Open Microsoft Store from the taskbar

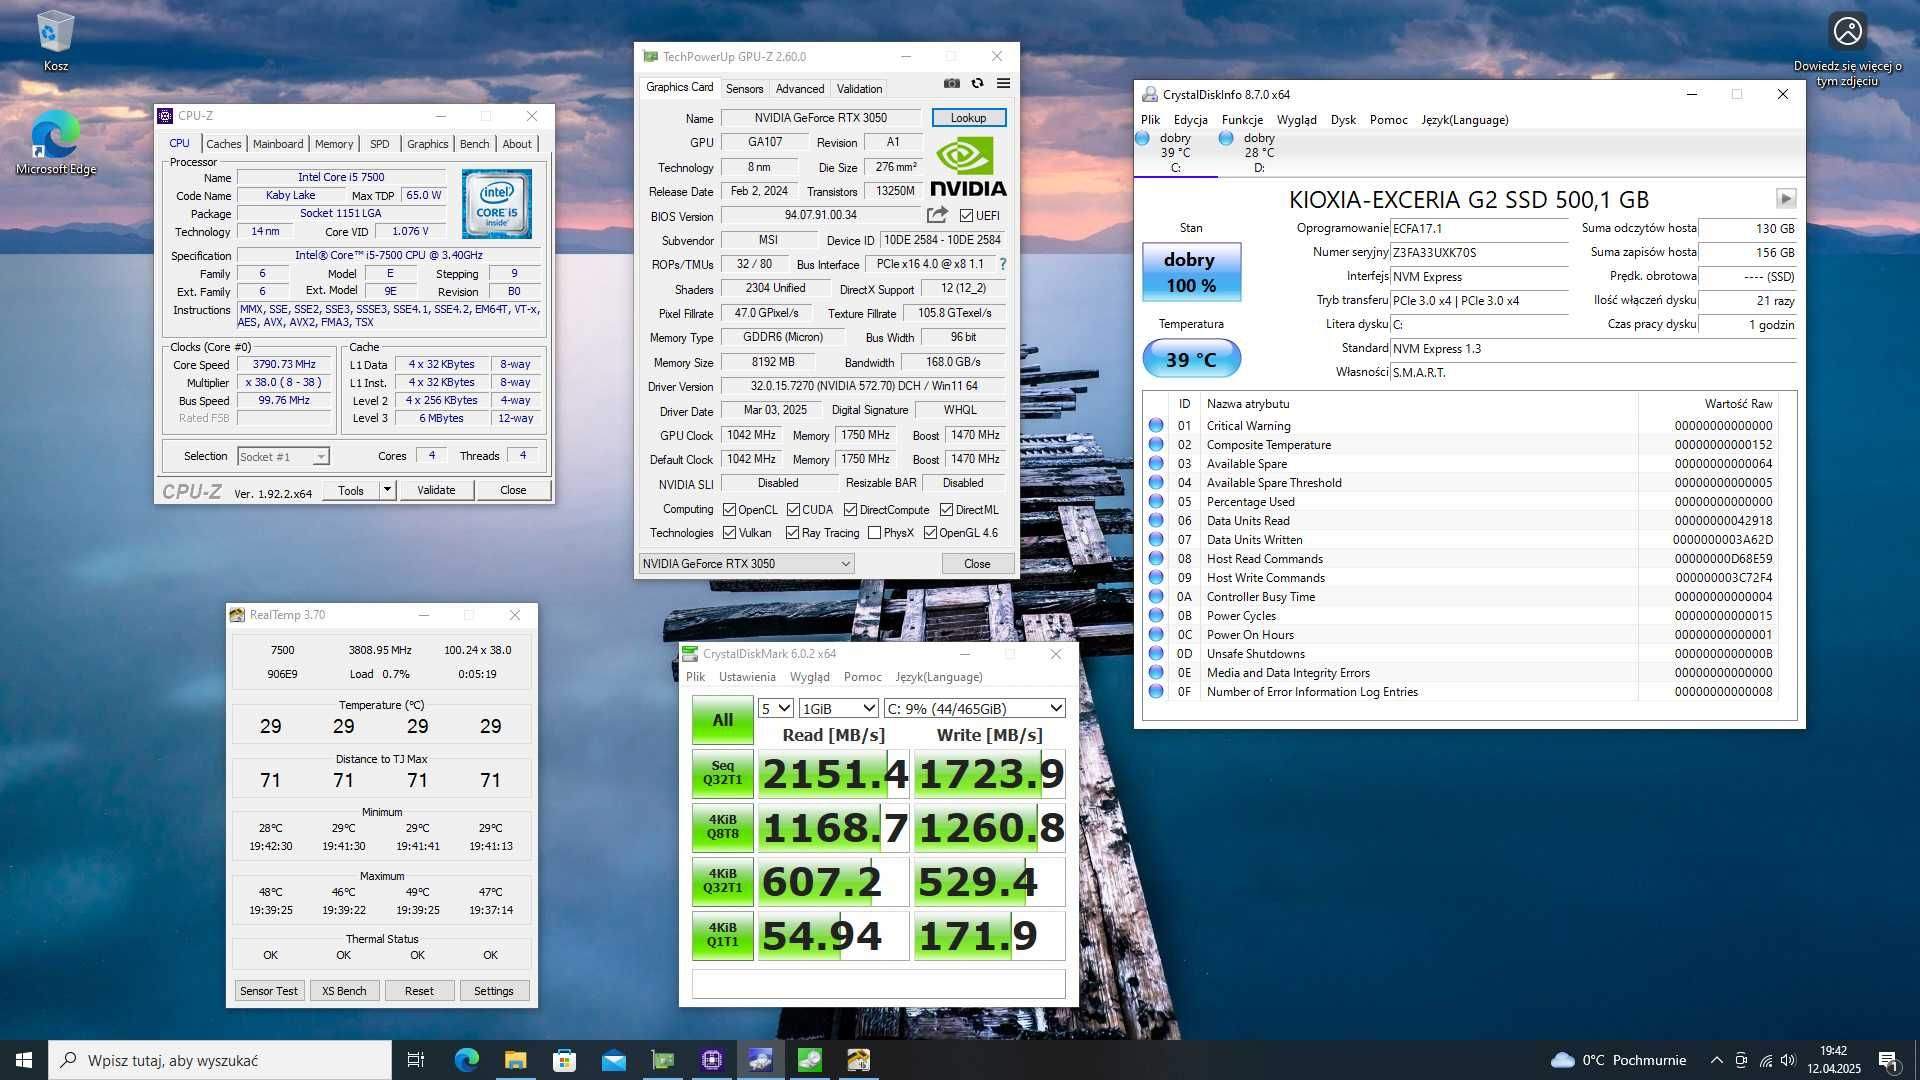pyautogui.click(x=564, y=1060)
